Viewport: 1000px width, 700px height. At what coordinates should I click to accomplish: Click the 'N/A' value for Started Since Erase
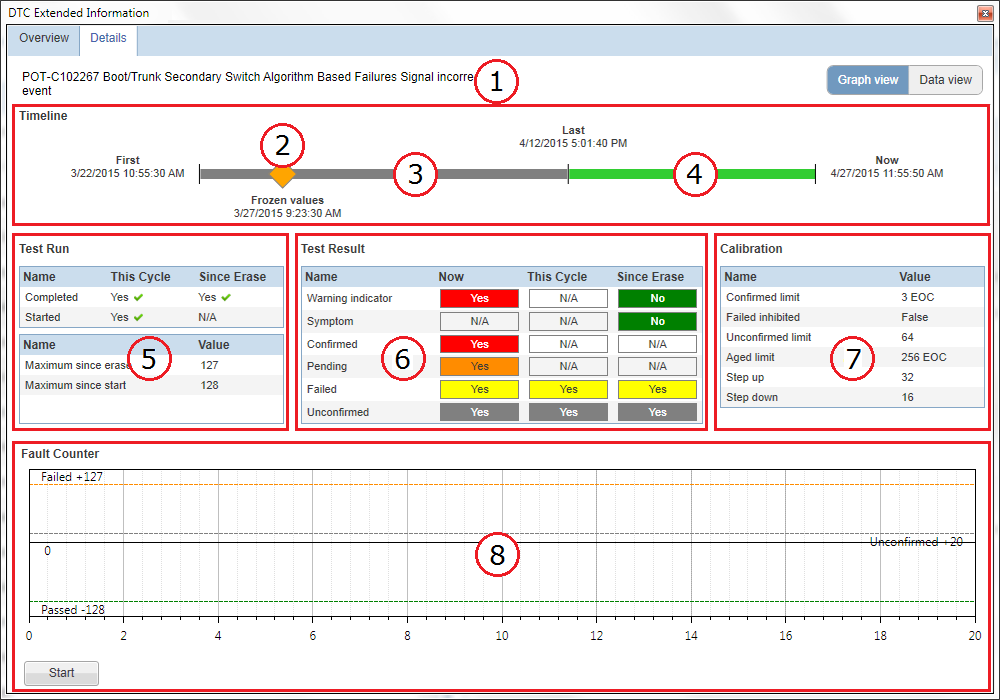coord(207,317)
